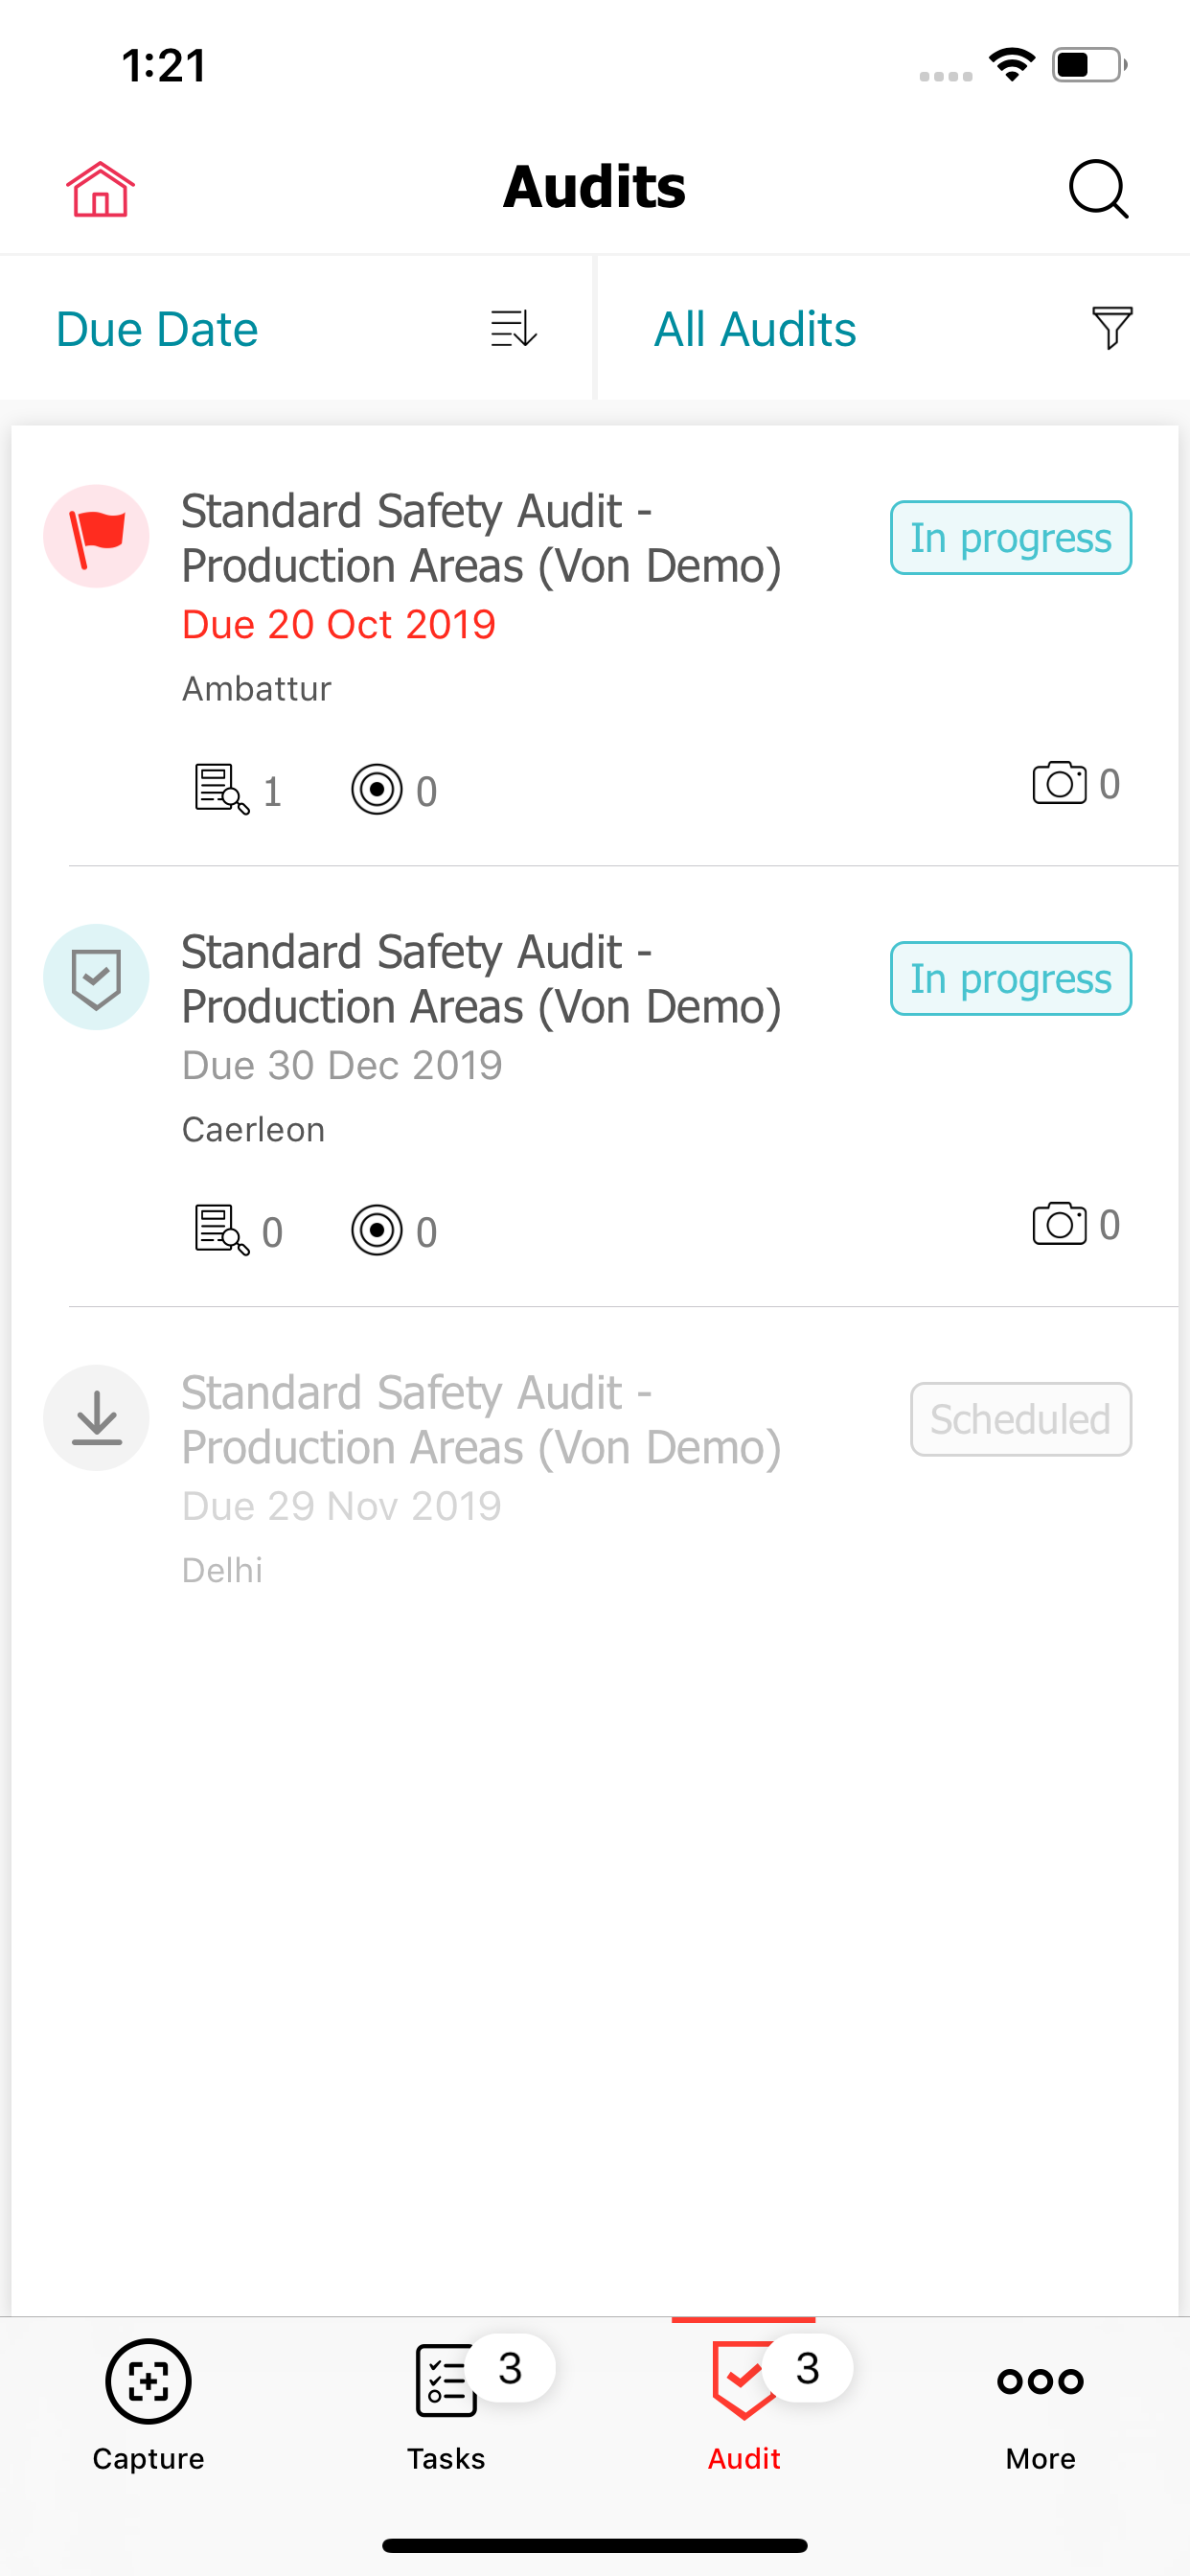Tap the shield check icon on Caerleon audit
The image size is (1190, 2576).
click(x=96, y=977)
